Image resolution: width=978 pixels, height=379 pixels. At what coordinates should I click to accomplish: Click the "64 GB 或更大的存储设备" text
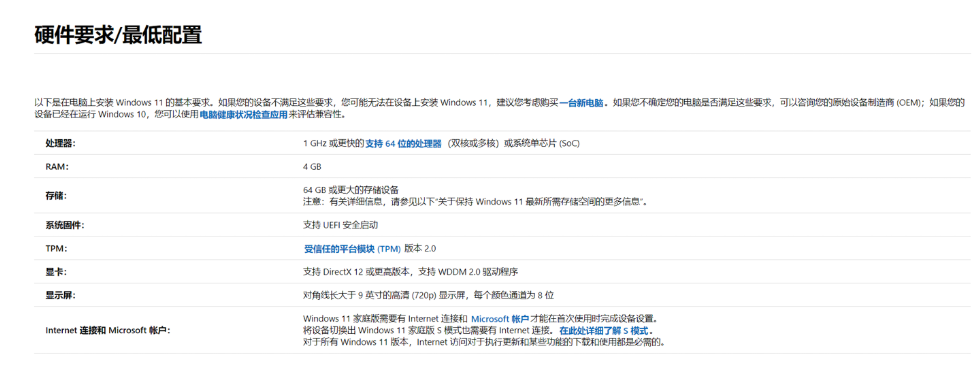click(351, 190)
